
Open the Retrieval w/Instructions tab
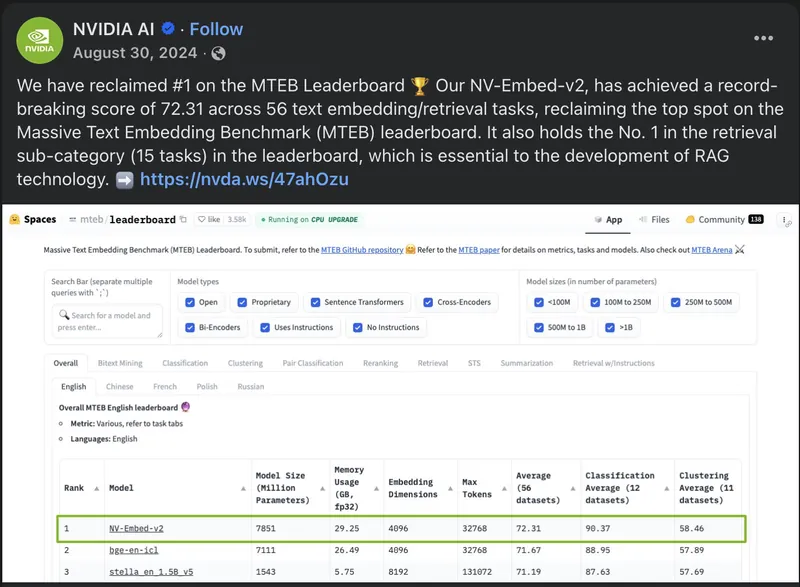tap(614, 363)
